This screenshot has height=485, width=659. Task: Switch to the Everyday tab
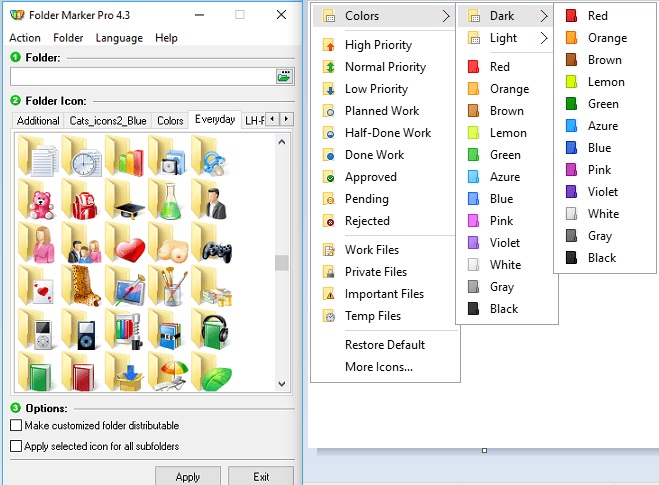pos(215,119)
